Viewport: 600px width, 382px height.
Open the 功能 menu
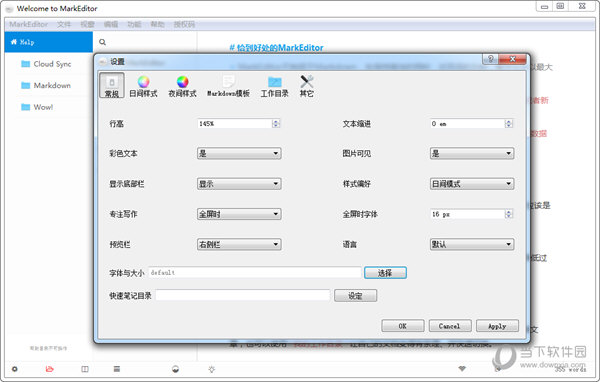point(134,24)
